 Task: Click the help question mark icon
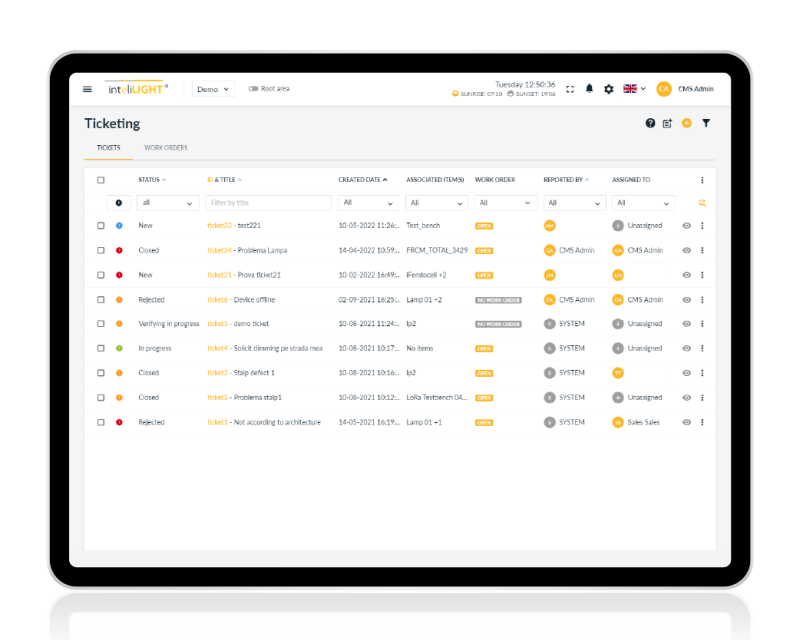(650, 123)
